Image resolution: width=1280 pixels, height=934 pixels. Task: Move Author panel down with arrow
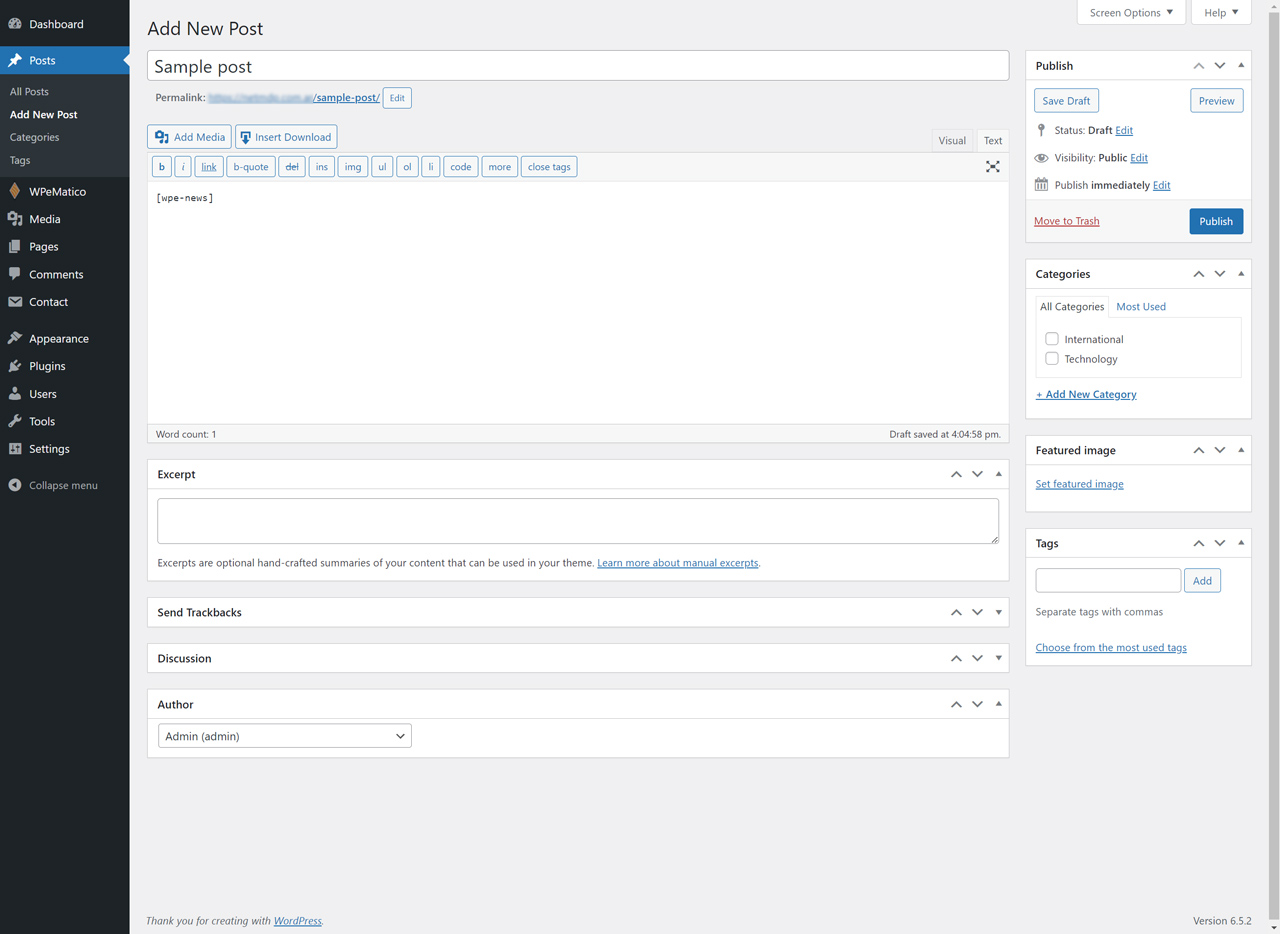pos(977,704)
